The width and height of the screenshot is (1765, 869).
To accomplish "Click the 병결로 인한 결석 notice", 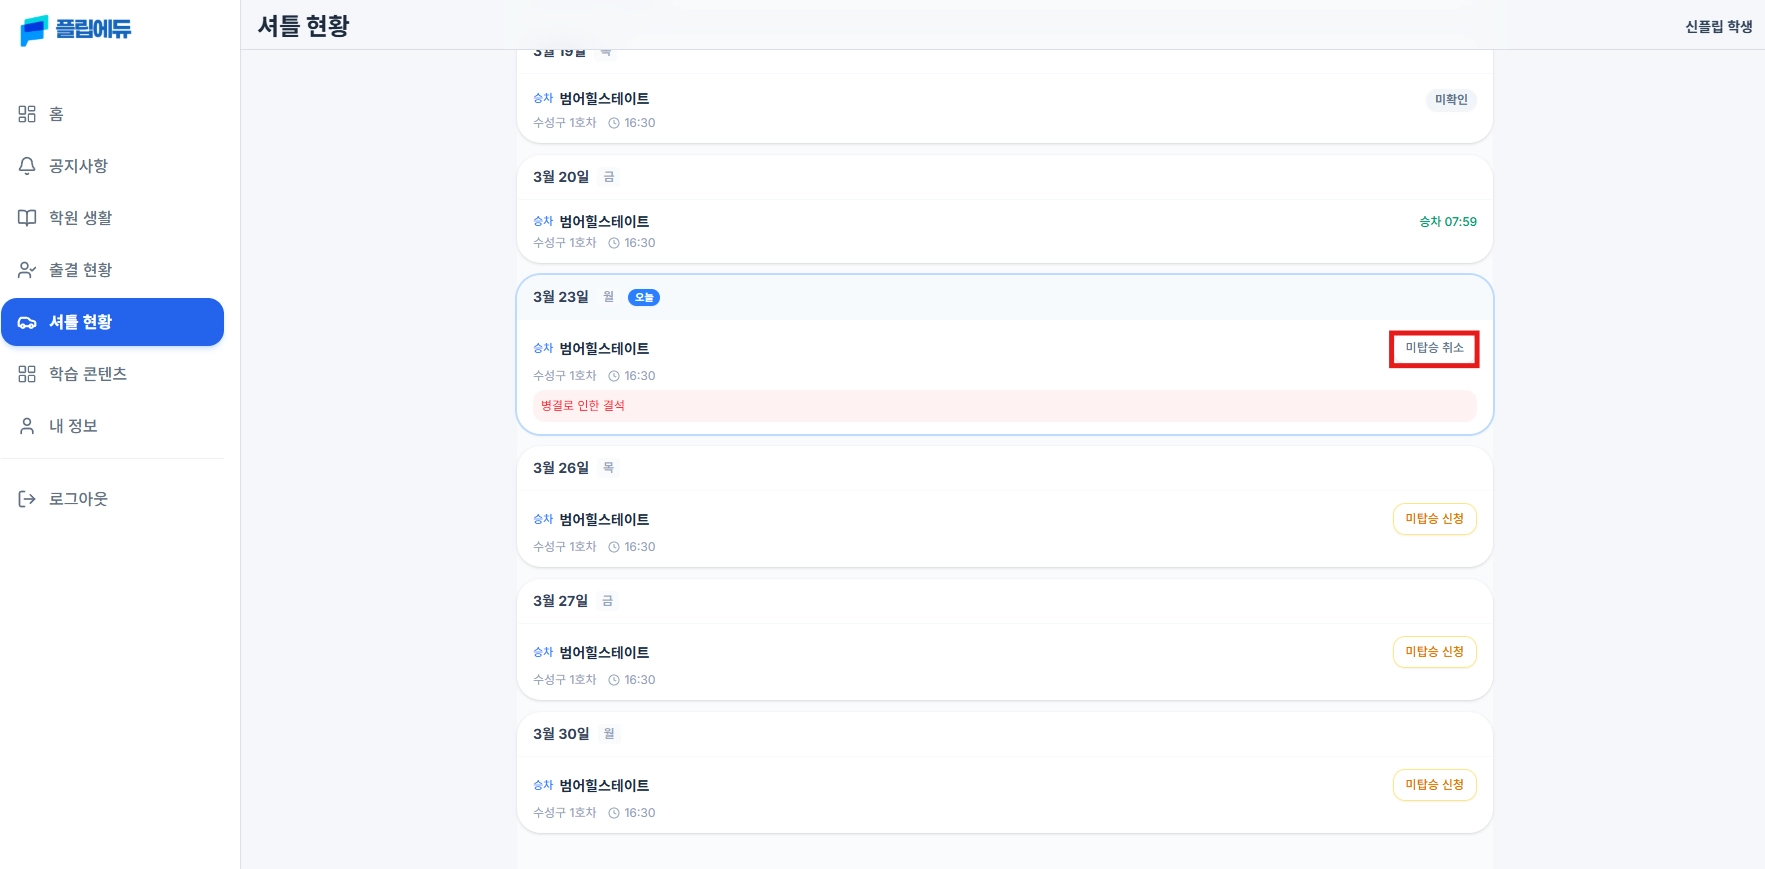I will click(1005, 406).
